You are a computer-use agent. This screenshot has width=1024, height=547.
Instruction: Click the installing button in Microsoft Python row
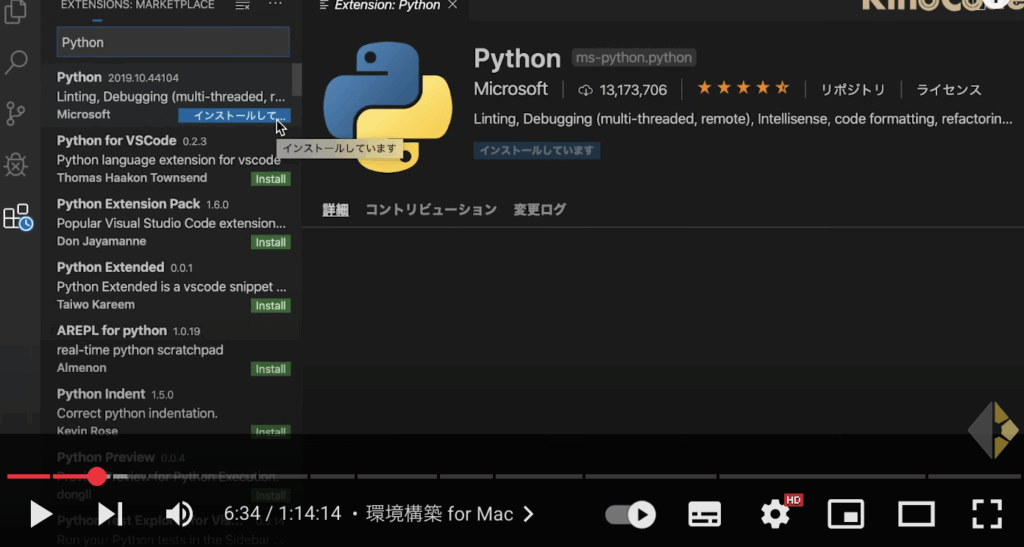(x=234, y=116)
